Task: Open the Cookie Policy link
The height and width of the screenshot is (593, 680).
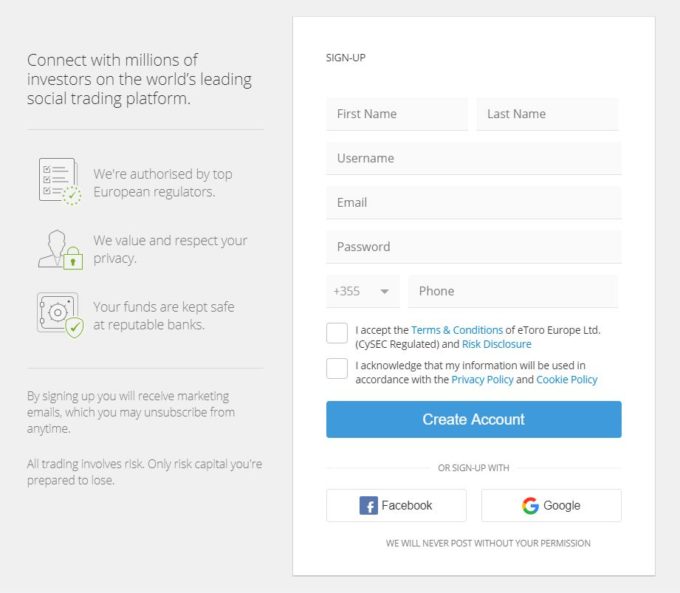Action: [x=567, y=380]
